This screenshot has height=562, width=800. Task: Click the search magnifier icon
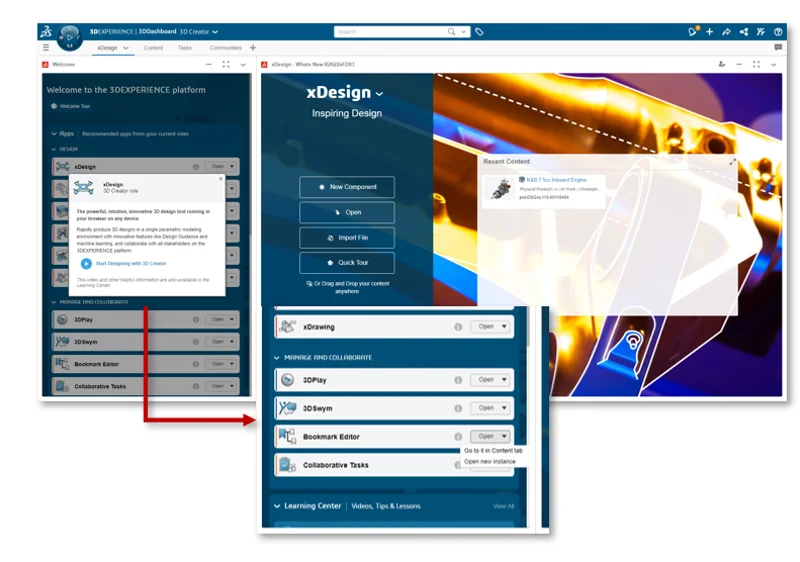click(452, 32)
